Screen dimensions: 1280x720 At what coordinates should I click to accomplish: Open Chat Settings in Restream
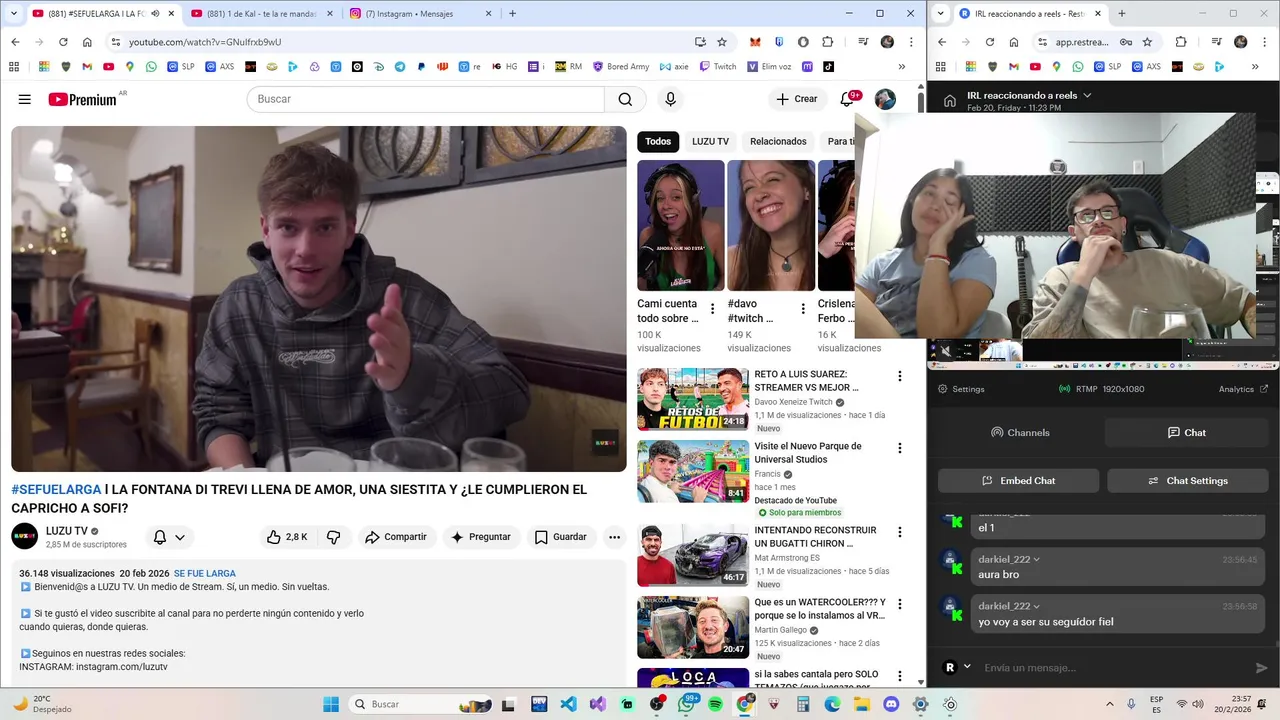coord(1187,480)
